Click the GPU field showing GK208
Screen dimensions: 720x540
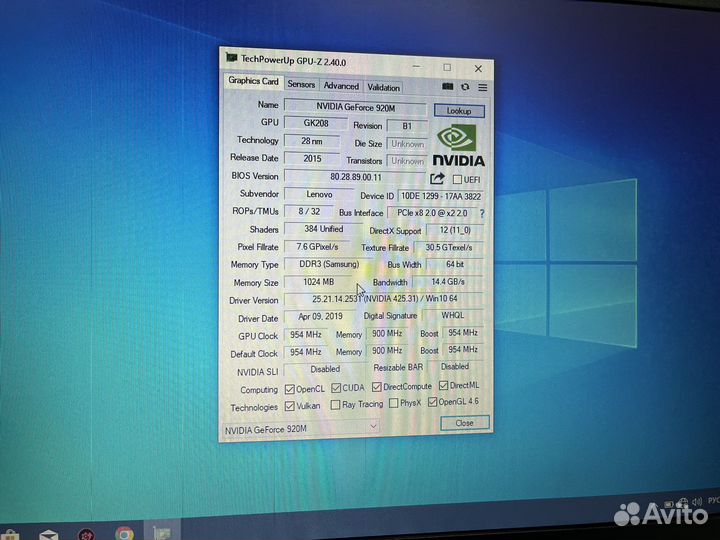pyautogui.click(x=316, y=123)
